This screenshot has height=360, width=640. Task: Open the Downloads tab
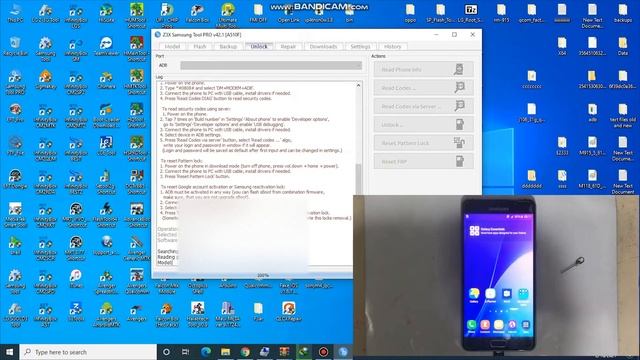[x=323, y=47]
